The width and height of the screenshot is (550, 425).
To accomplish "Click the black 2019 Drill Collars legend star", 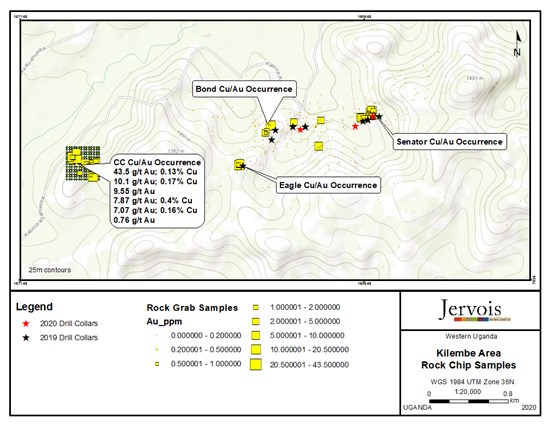I will click(26, 338).
